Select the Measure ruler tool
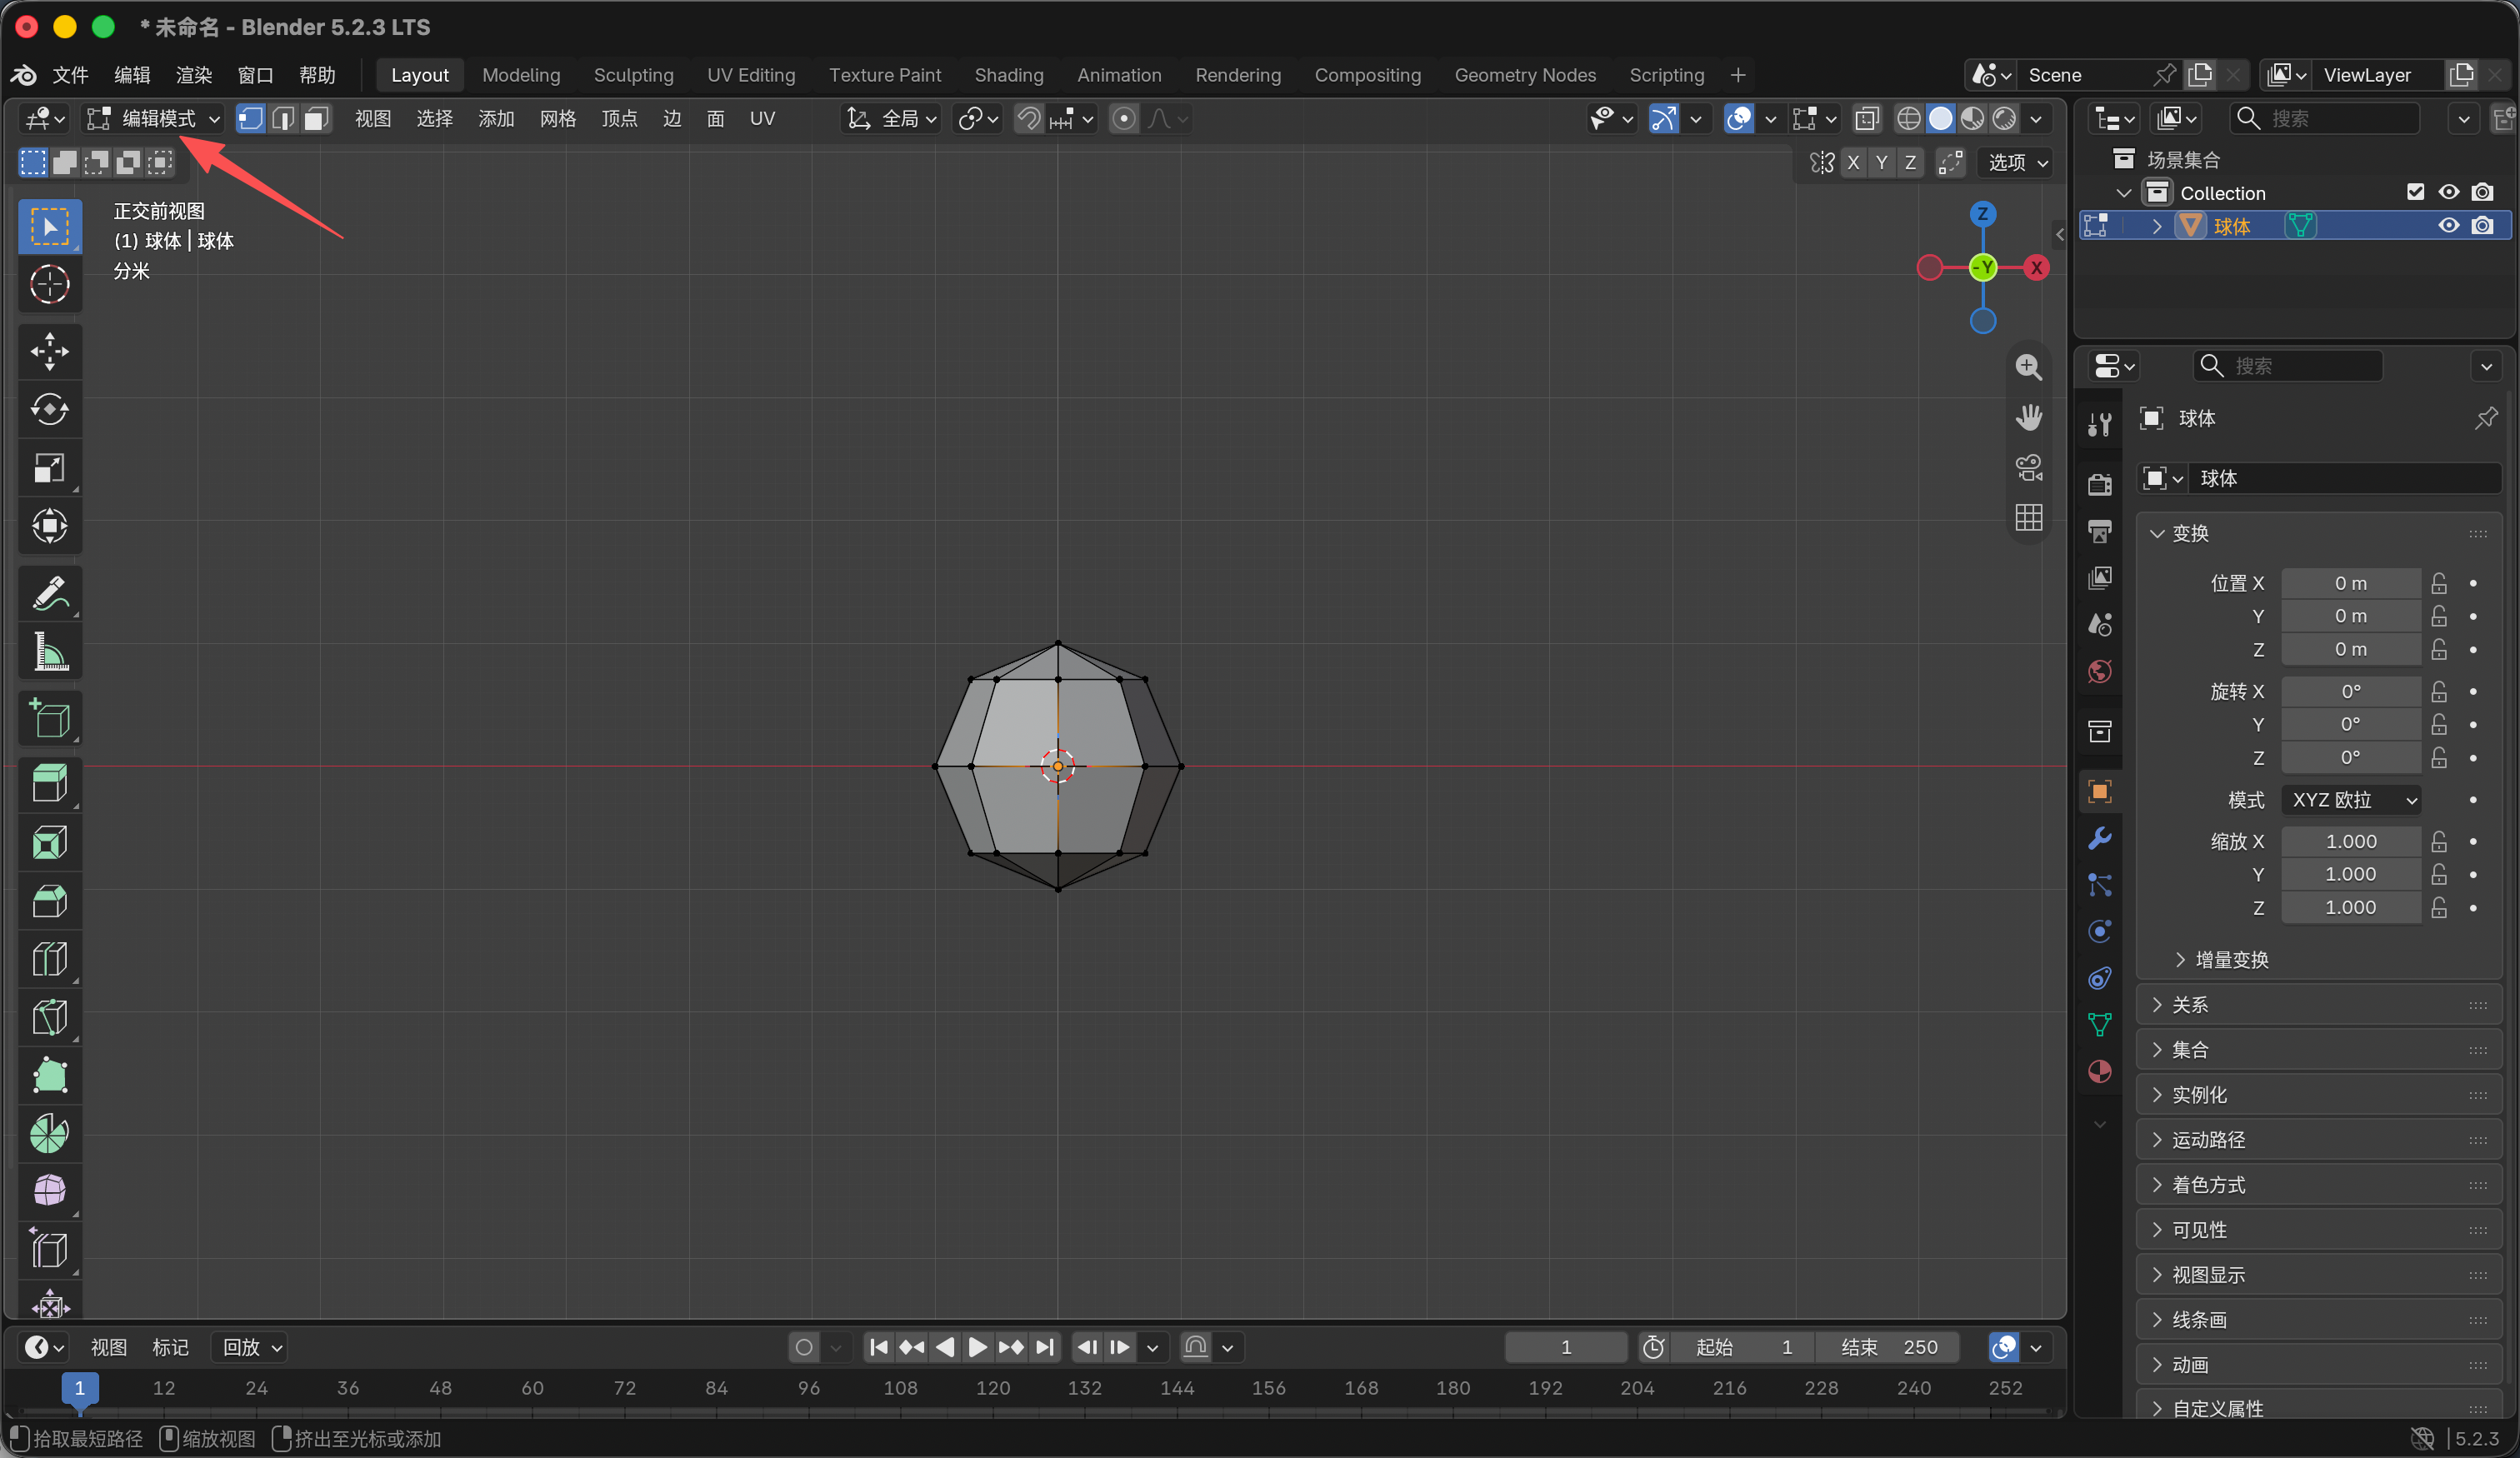2520x1458 pixels. pyautogui.click(x=50, y=652)
